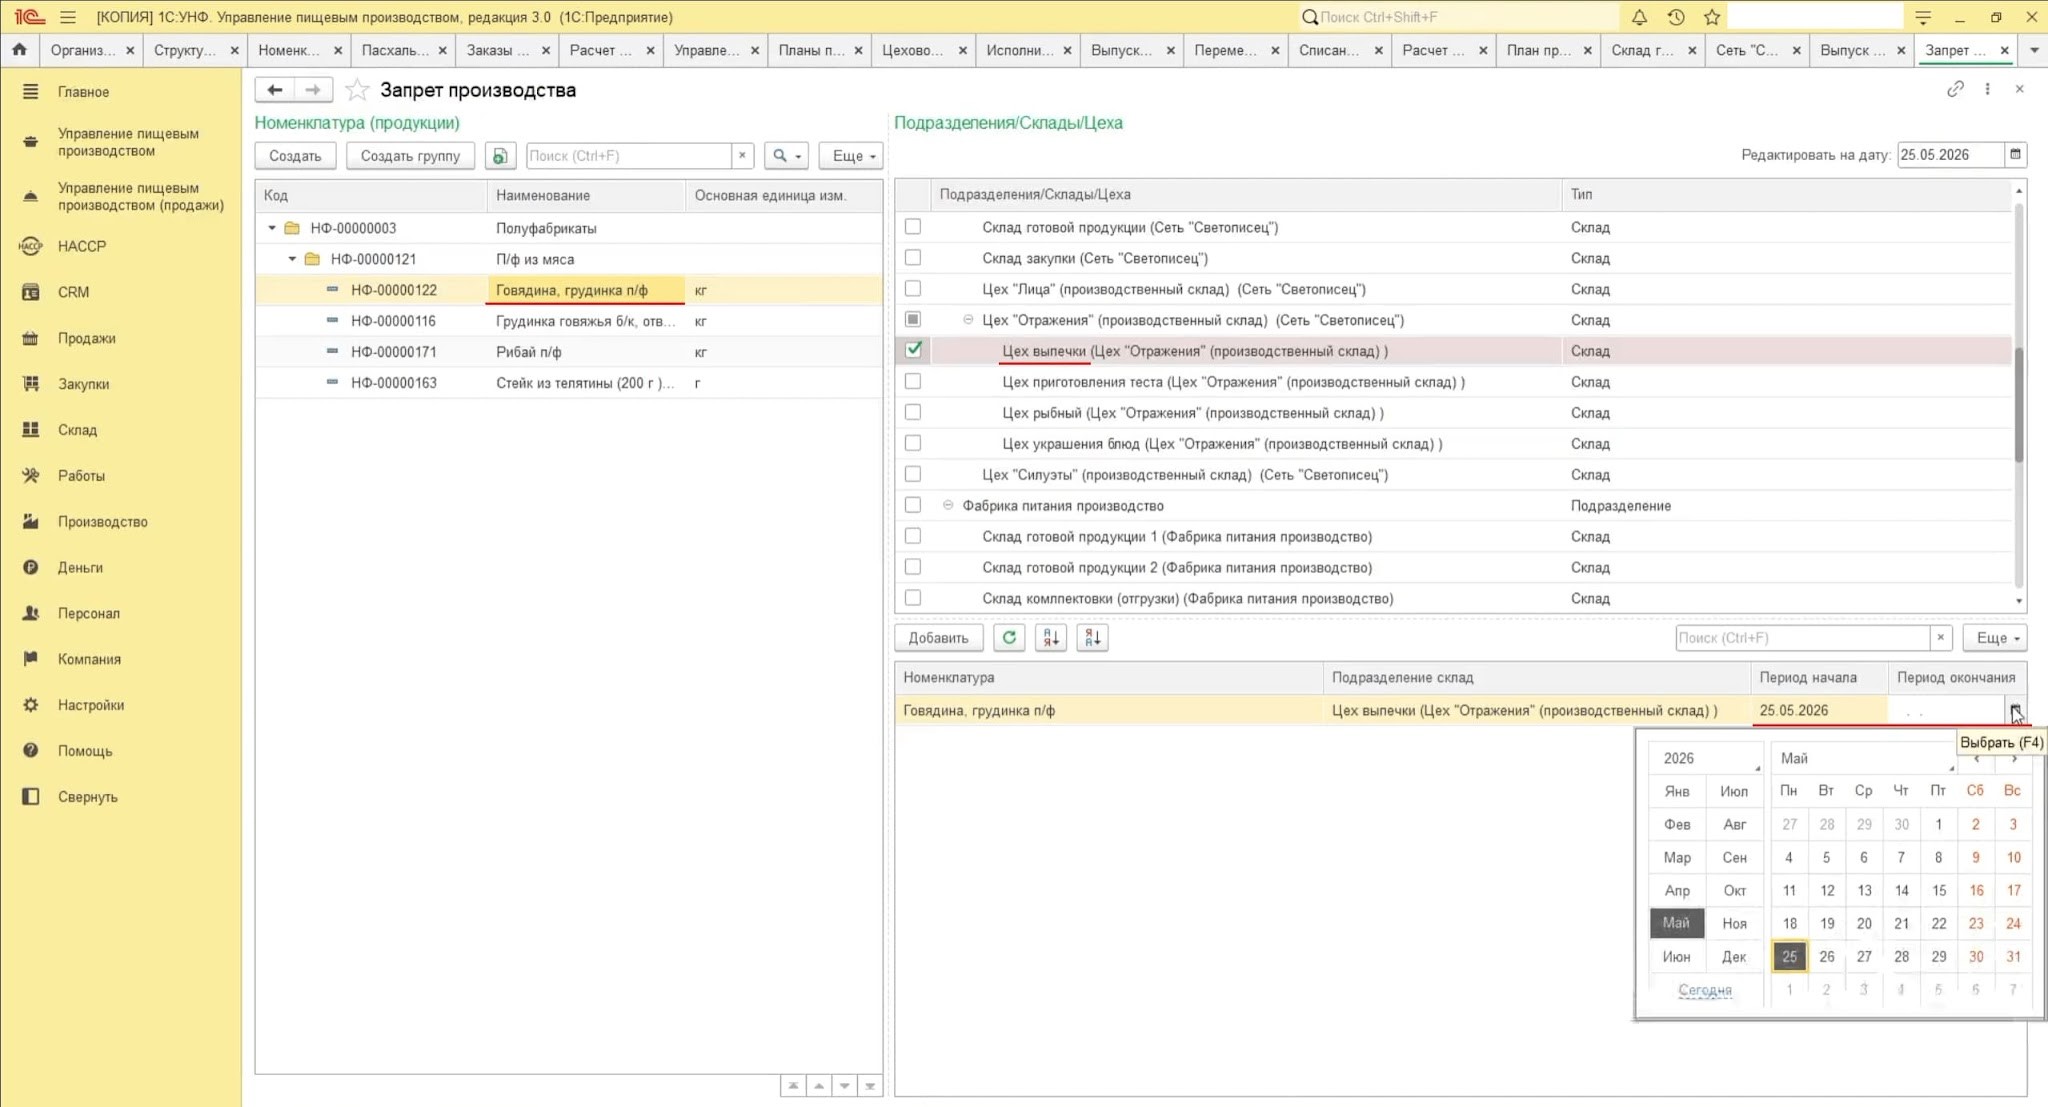Open the Еще dropdown in Номенклатура panel
This screenshot has width=2048, height=1107.
click(x=851, y=156)
